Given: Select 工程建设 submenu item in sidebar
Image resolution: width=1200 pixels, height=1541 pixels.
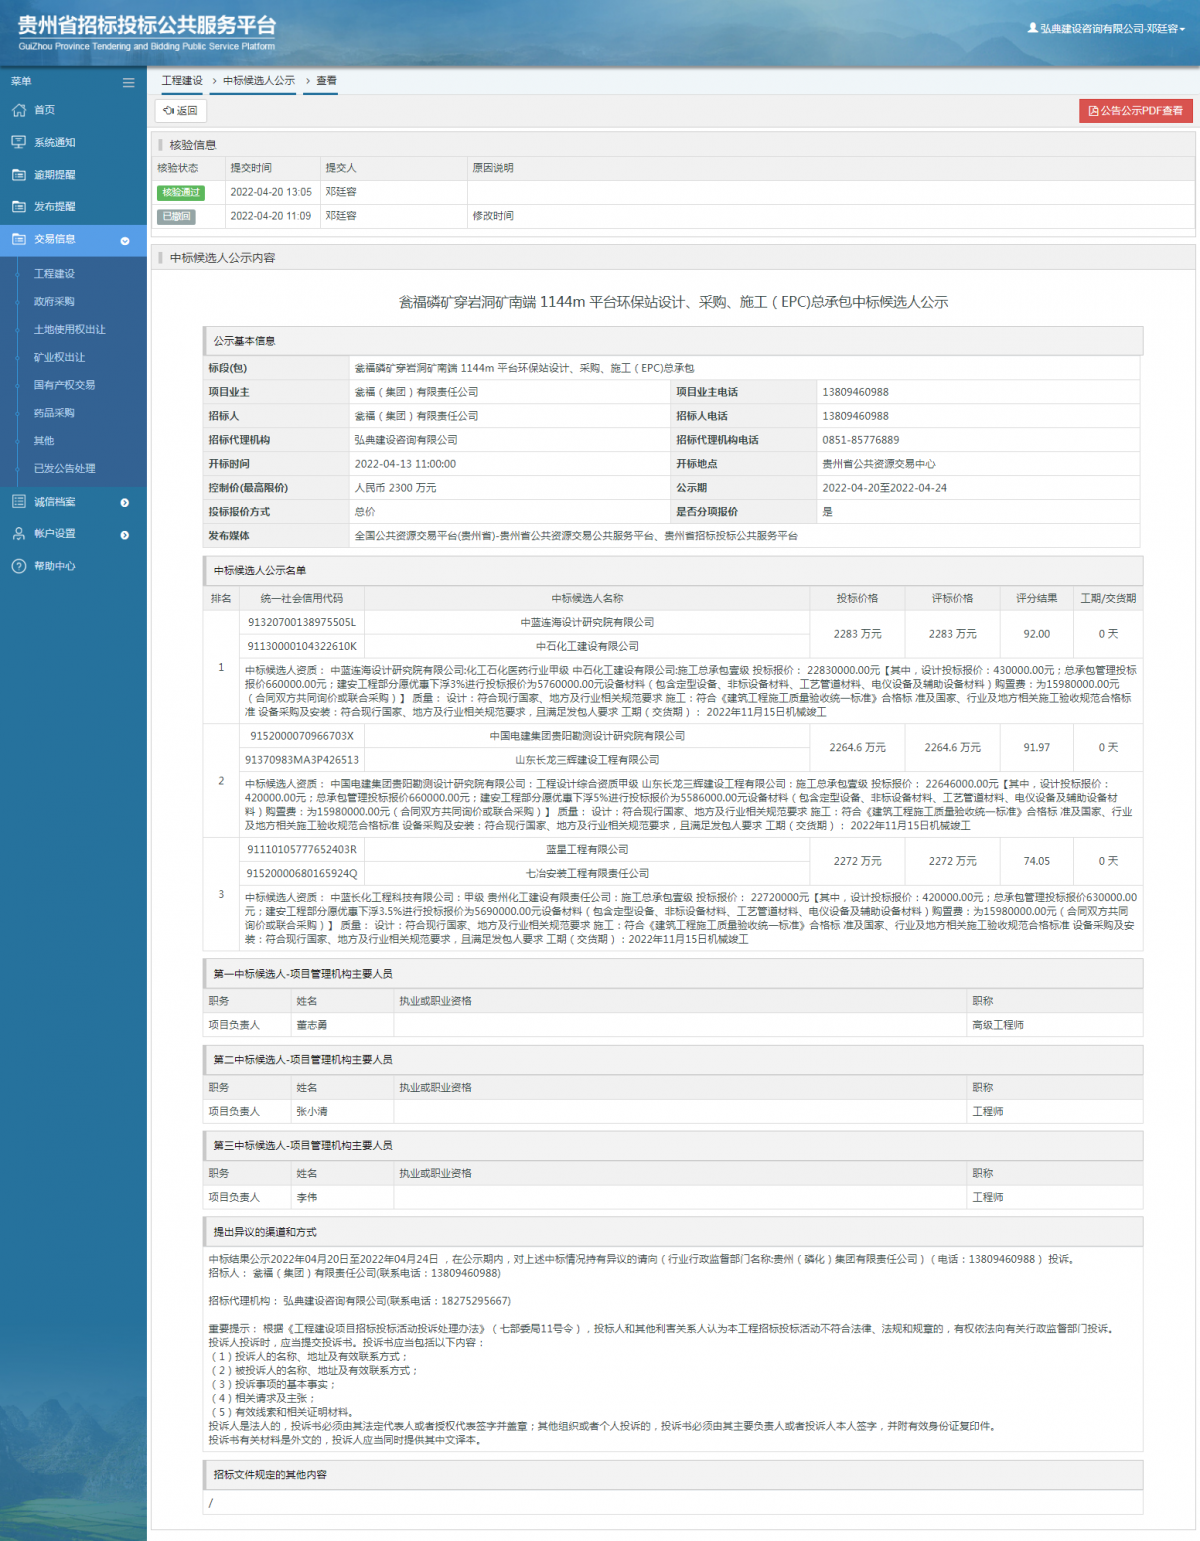Looking at the screenshot, I should pos(54,273).
